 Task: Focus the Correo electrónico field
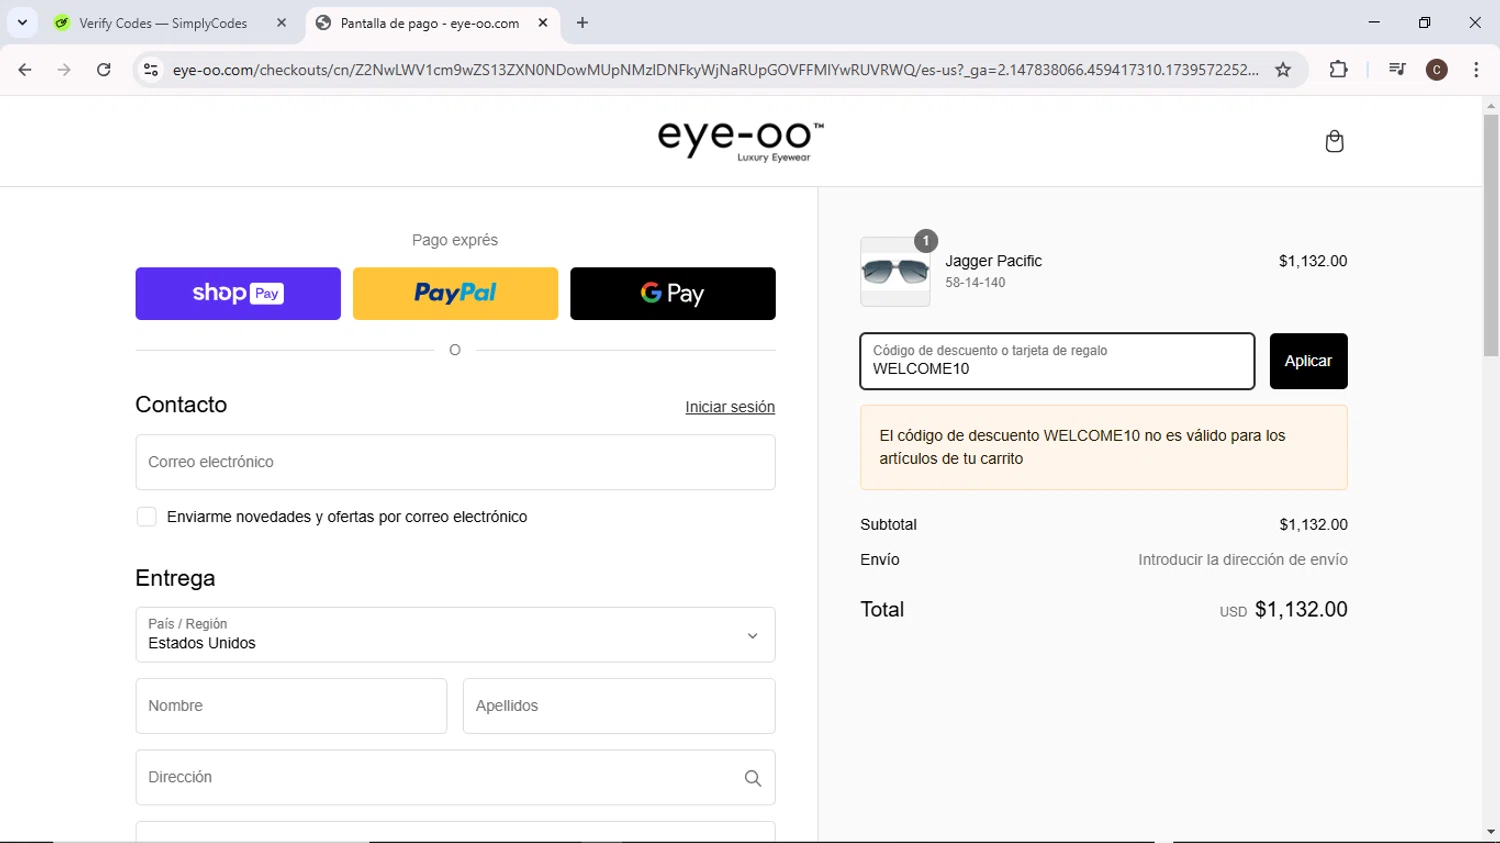pyautogui.click(x=455, y=462)
